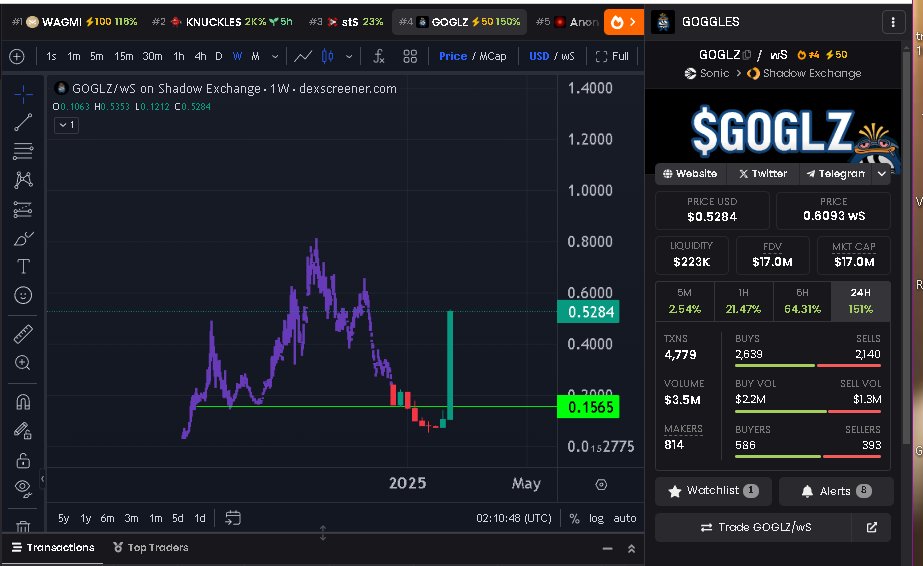Open the multi-chart layout grid
This screenshot has height=566, width=923.
click(410, 56)
